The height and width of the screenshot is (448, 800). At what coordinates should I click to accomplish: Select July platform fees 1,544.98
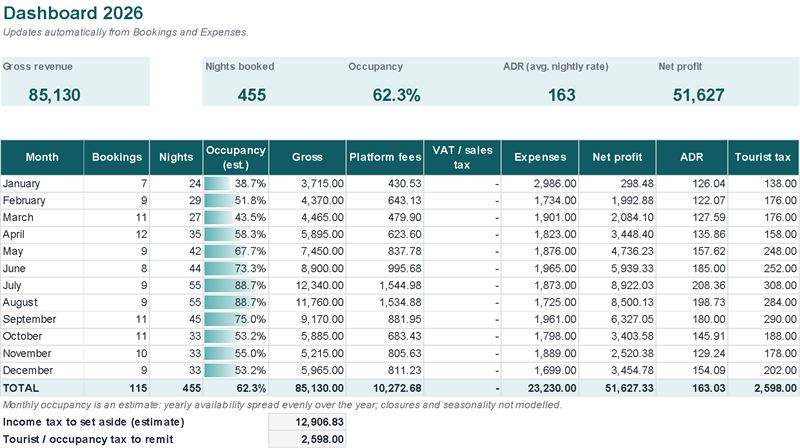(385, 285)
